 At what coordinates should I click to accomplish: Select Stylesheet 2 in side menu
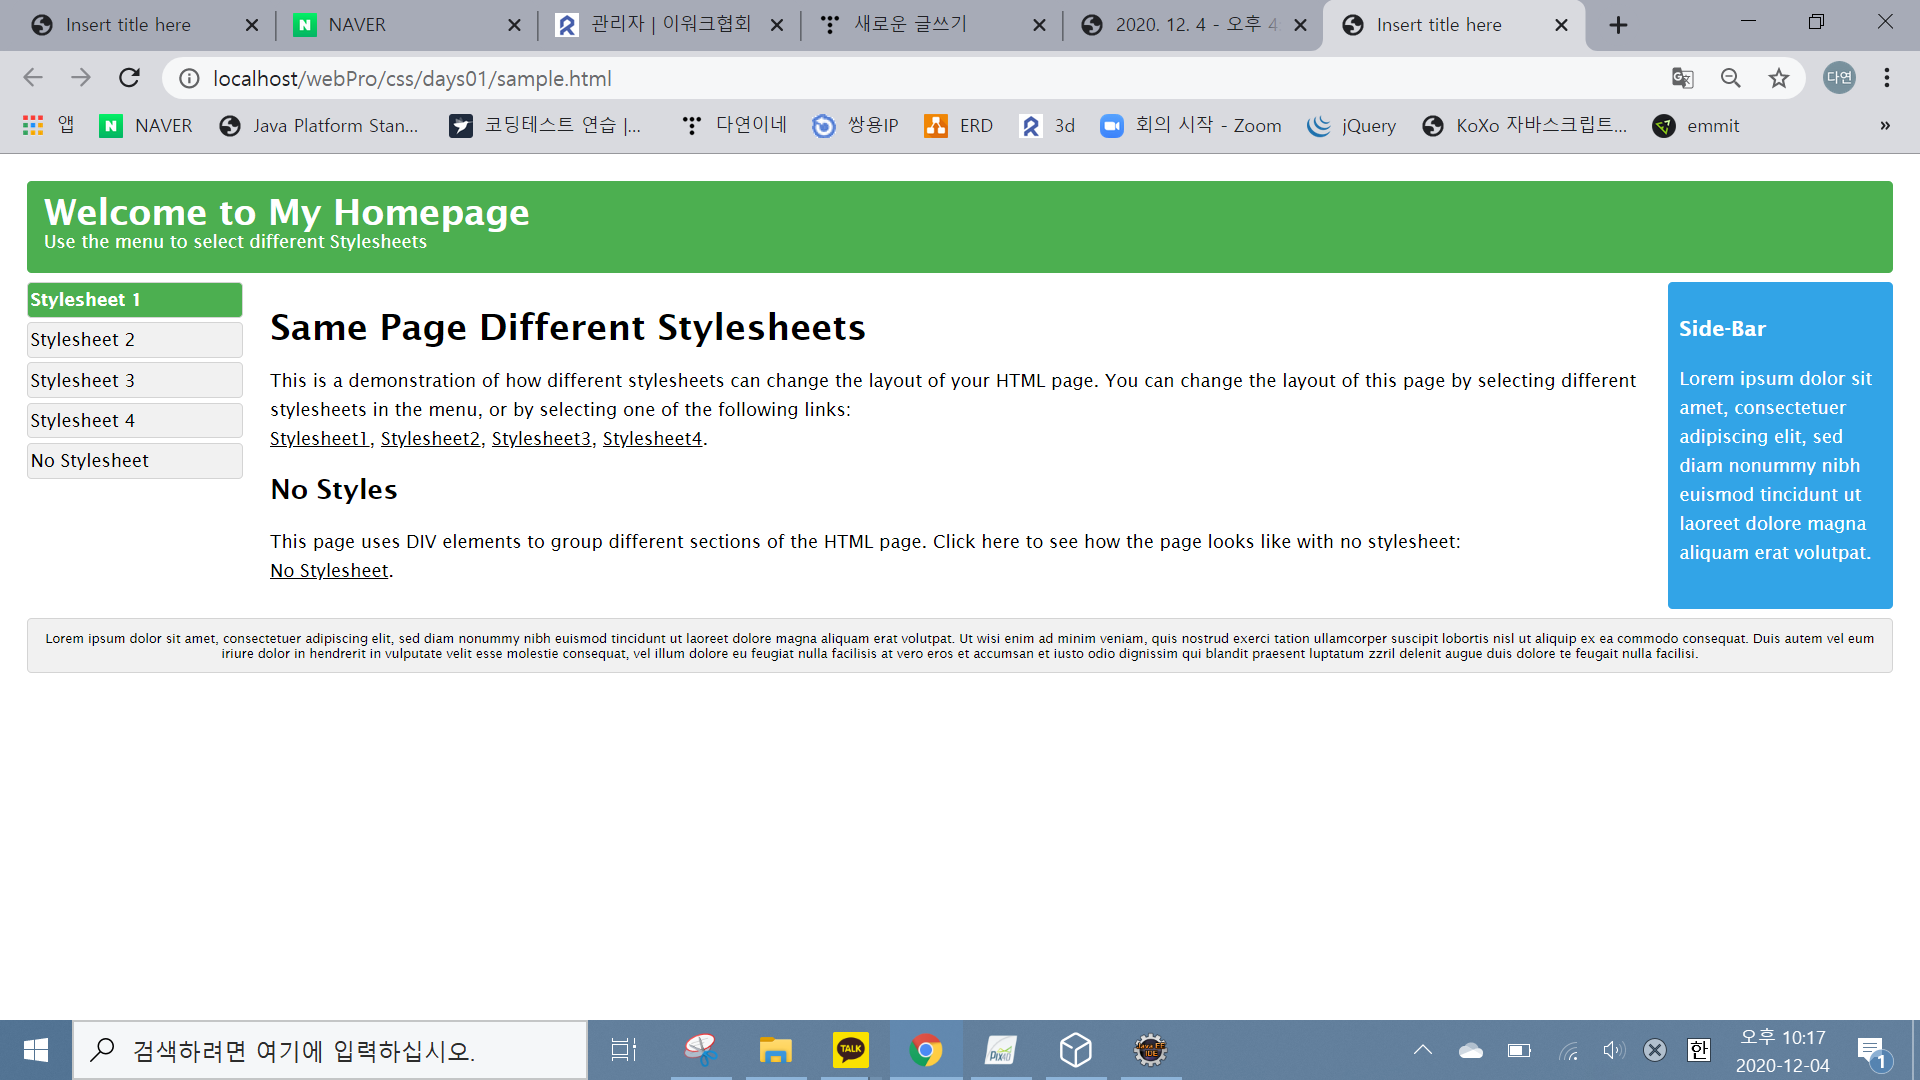click(x=134, y=340)
